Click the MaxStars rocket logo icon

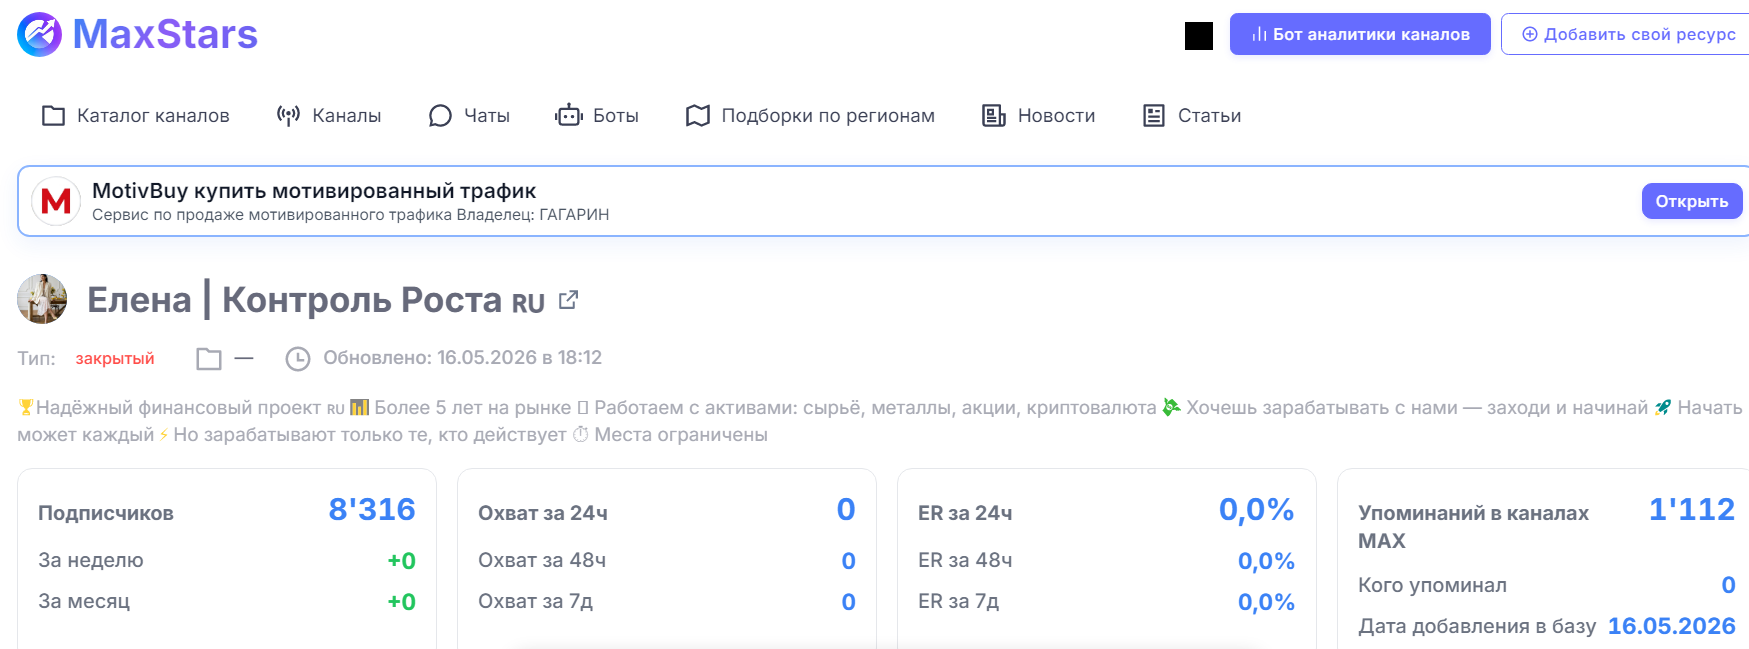[x=40, y=35]
